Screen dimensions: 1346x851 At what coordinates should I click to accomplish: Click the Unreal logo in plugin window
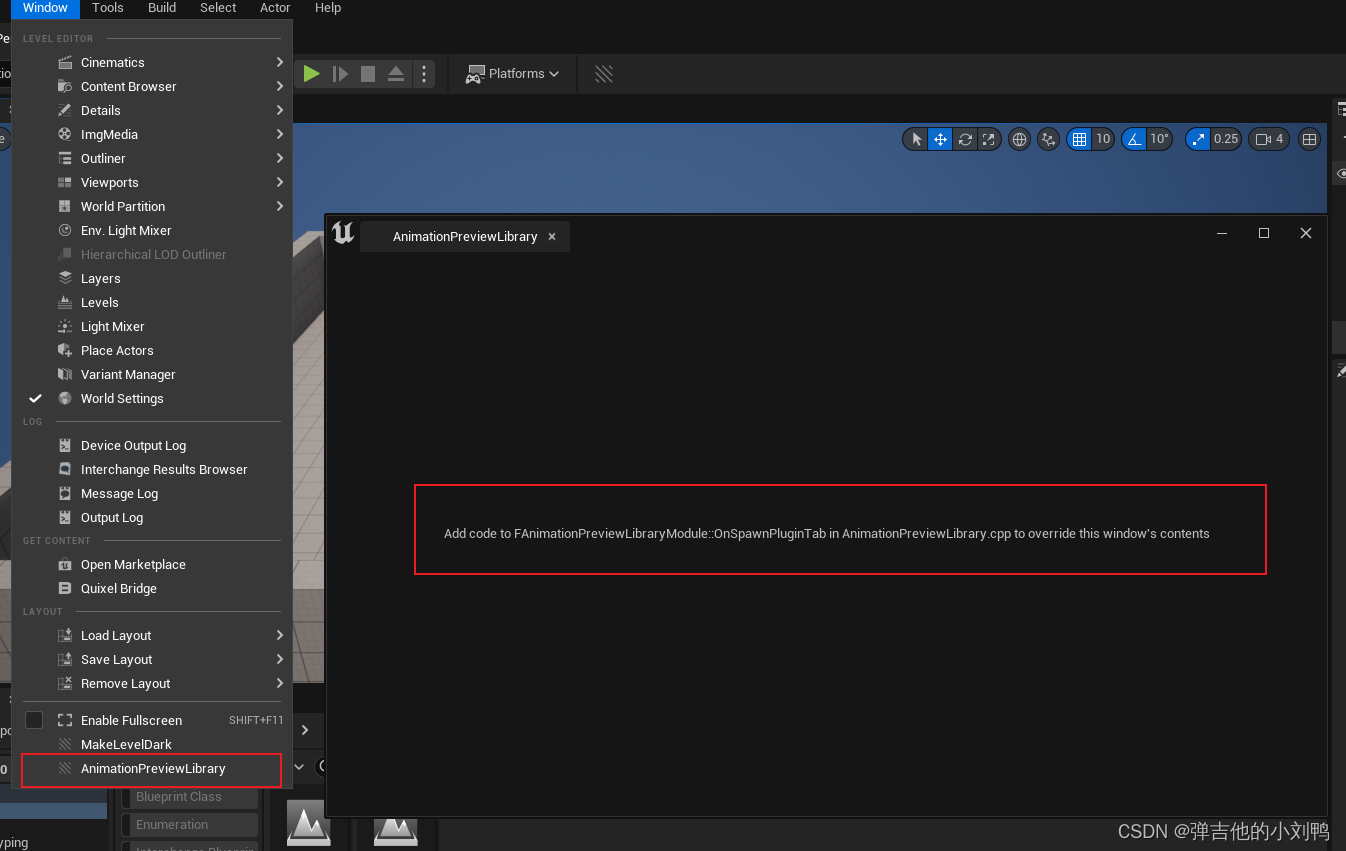(343, 233)
